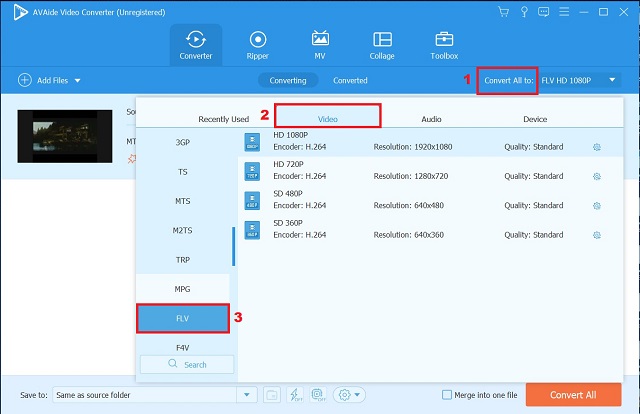The image size is (640, 414).
Task: Click the video thumbnail preview
Action: [x=65, y=136]
